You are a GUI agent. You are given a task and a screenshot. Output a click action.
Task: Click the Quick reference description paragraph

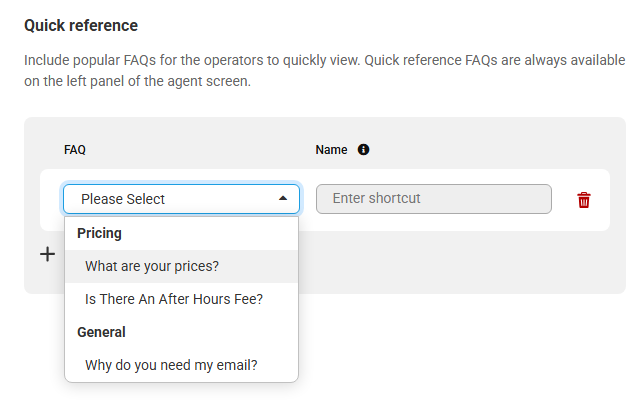tap(318, 71)
